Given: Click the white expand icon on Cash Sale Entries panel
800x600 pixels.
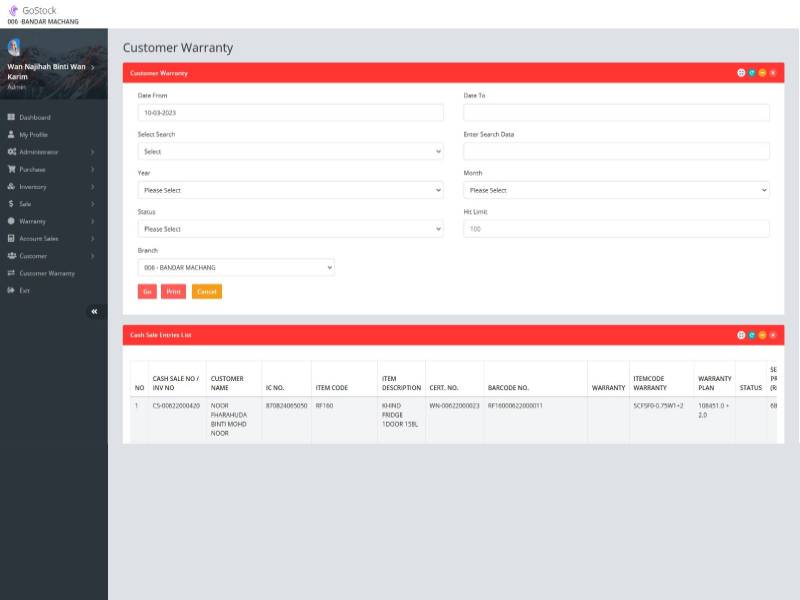Looking at the screenshot, I should pyautogui.click(x=741, y=335).
